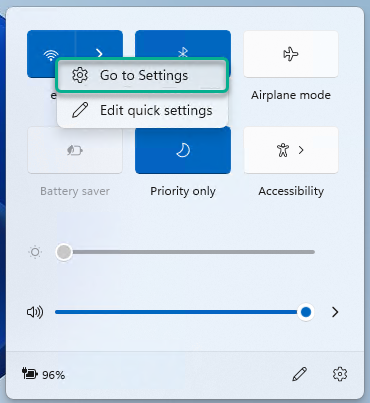Toggle the Priority only moon tile

(183, 150)
